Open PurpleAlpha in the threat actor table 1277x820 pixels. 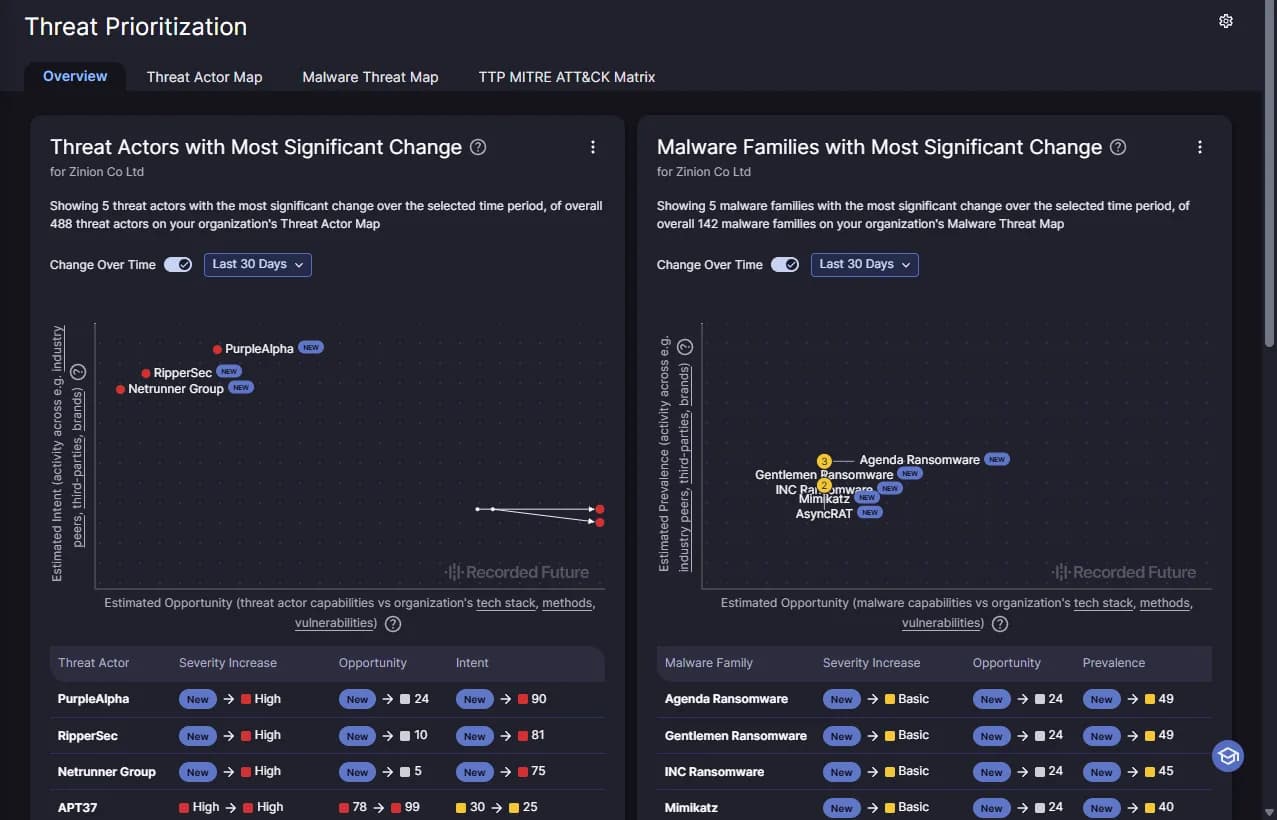(x=94, y=699)
